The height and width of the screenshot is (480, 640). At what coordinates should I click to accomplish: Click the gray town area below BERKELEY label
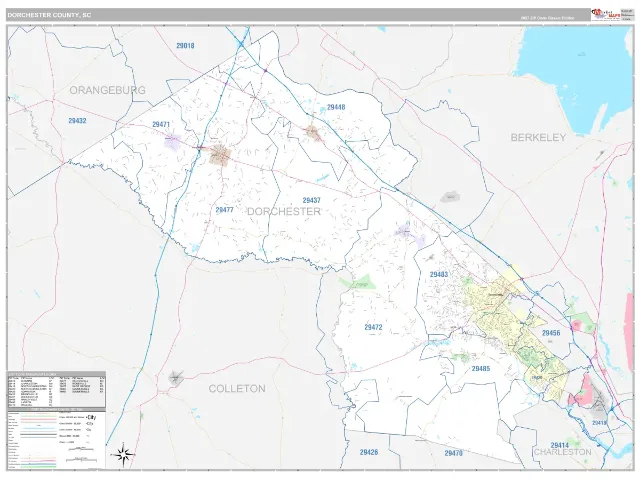point(451,197)
